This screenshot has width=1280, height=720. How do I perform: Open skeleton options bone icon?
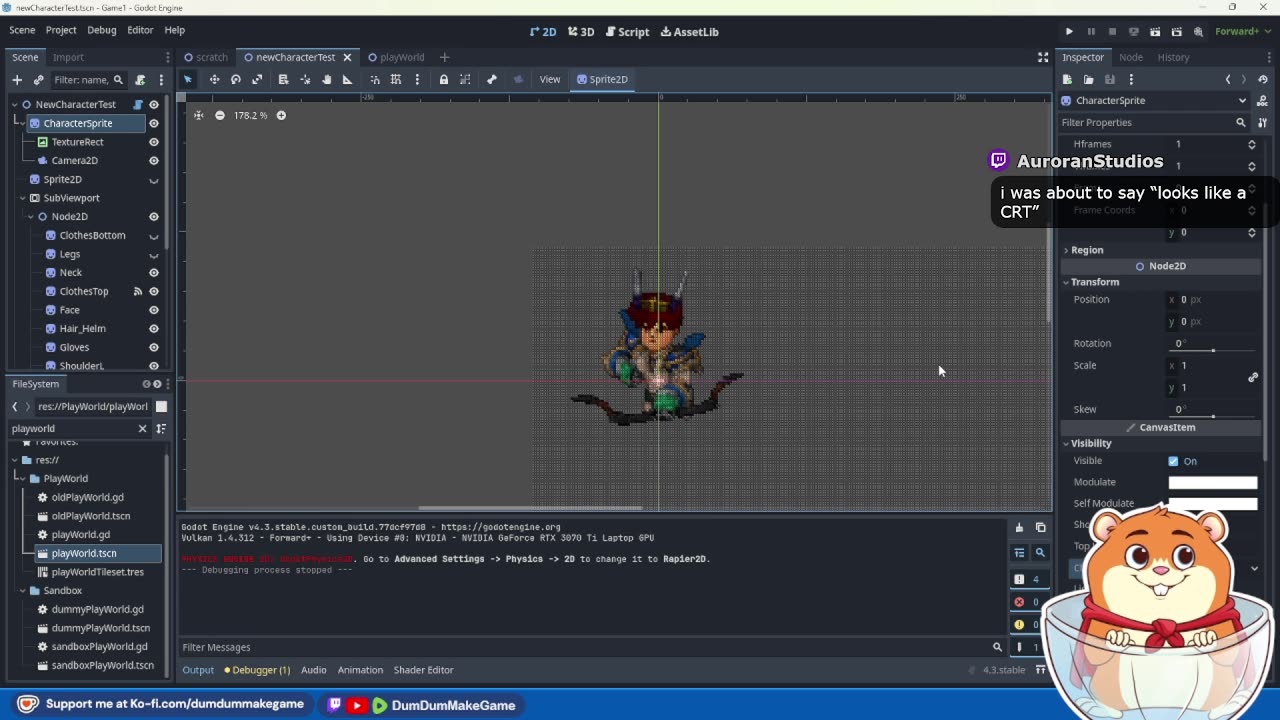(x=491, y=79)
